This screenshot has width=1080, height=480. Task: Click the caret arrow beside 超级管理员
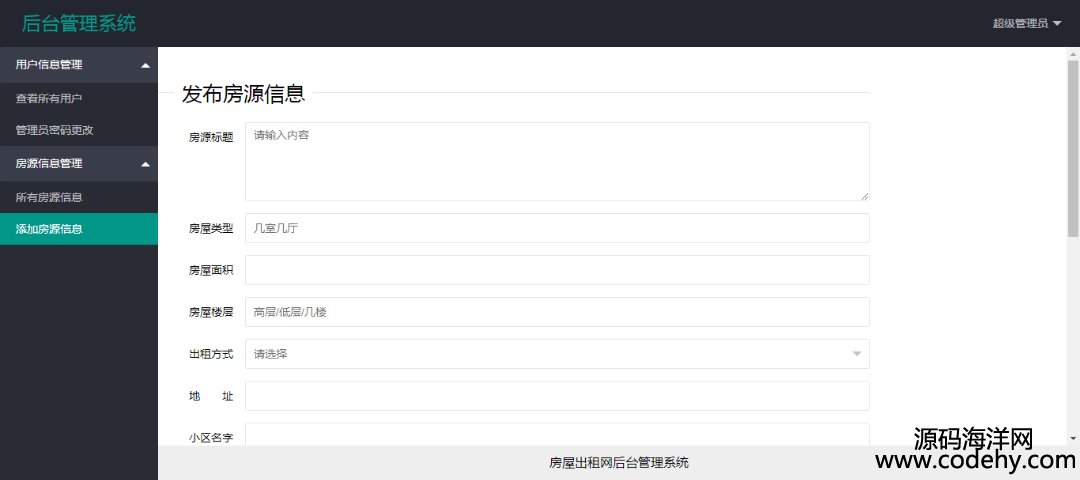pyautogui.click(x=1057, y=23)
